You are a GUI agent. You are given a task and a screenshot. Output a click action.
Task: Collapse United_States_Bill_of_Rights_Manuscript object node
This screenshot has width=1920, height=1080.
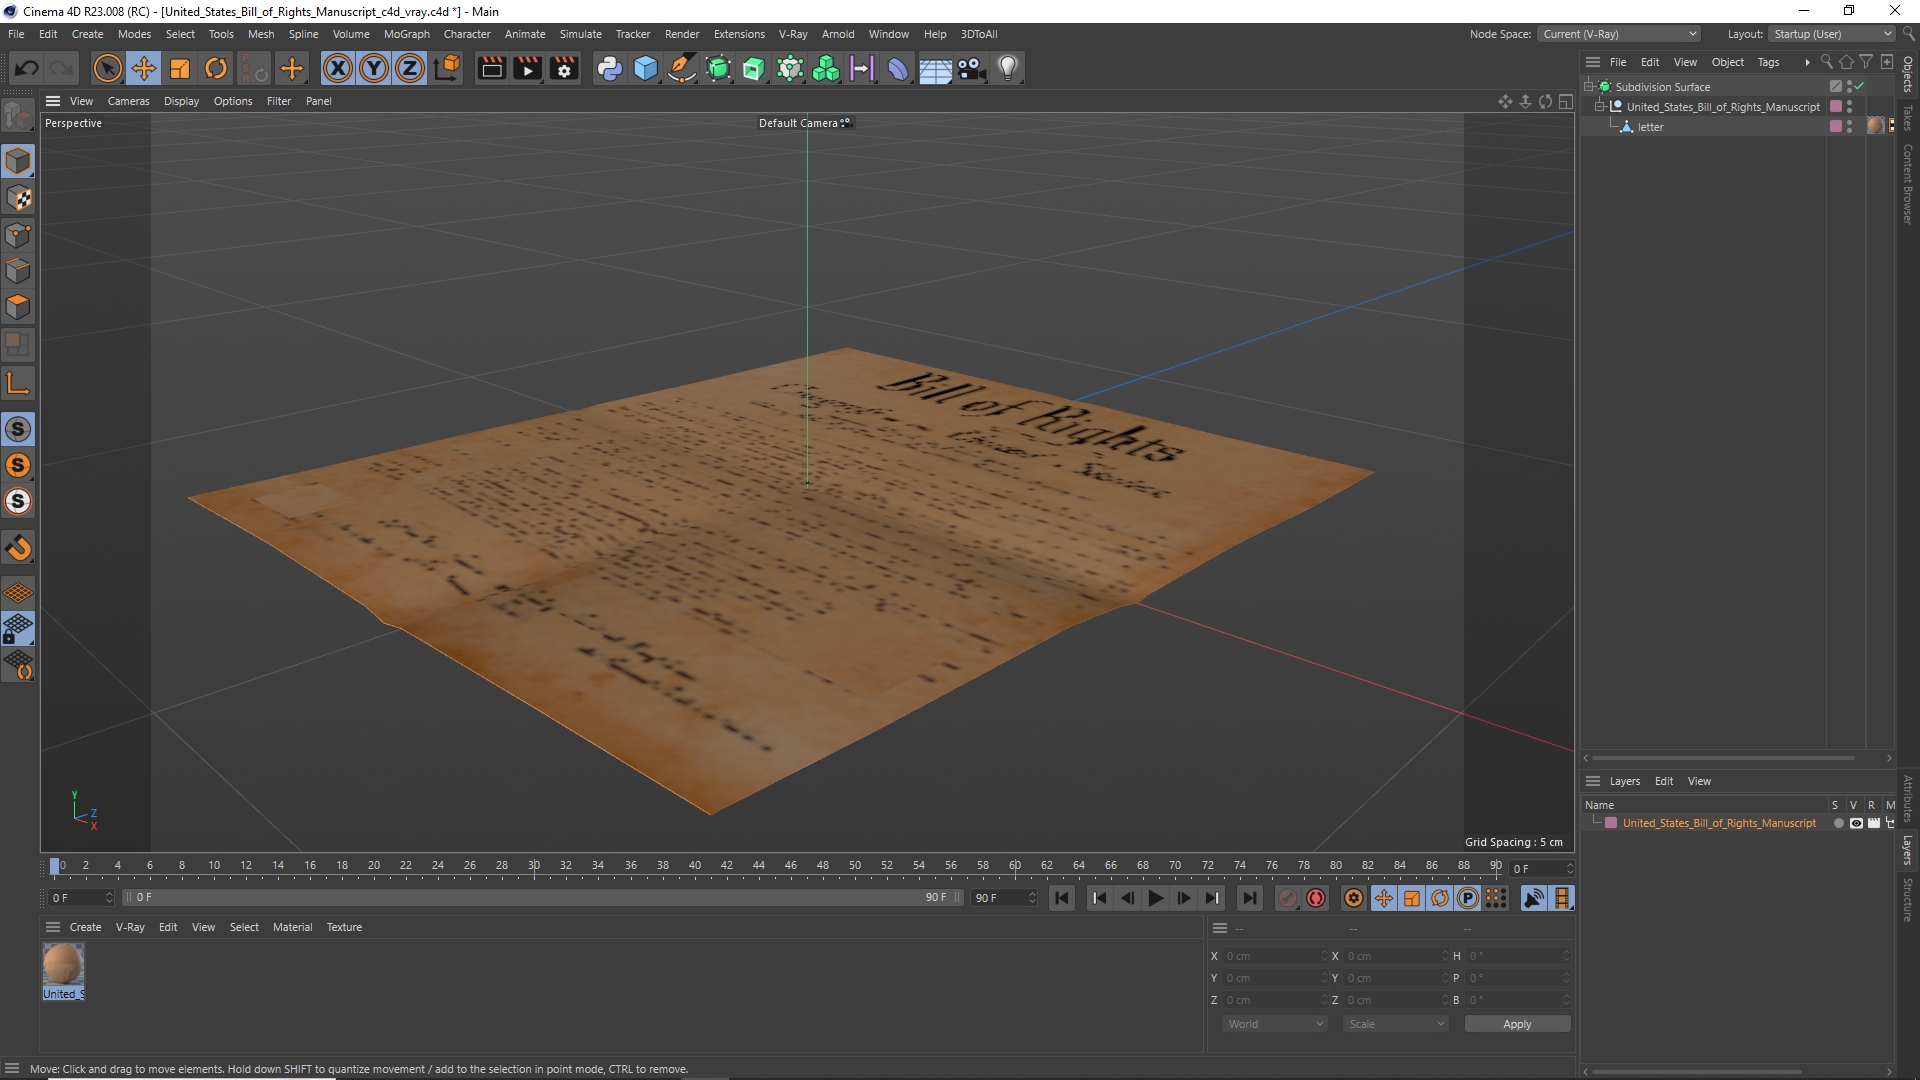[x=1600, y=107]
